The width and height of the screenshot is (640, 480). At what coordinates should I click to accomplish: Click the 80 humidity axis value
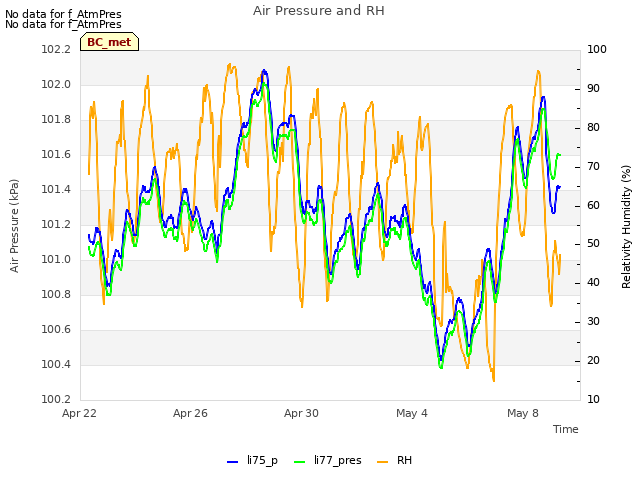[x=593, y=128]
